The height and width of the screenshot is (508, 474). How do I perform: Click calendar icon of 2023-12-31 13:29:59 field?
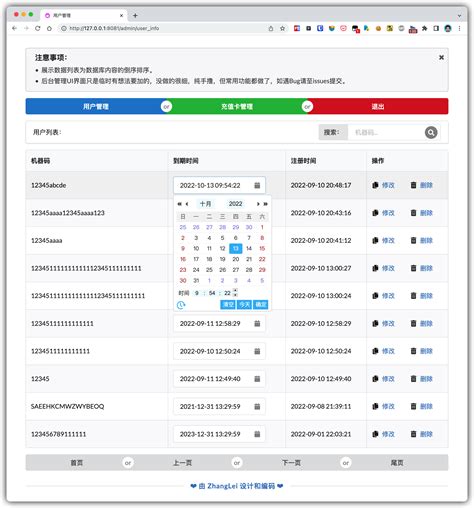pyautogui.click(x=257, y=434)
